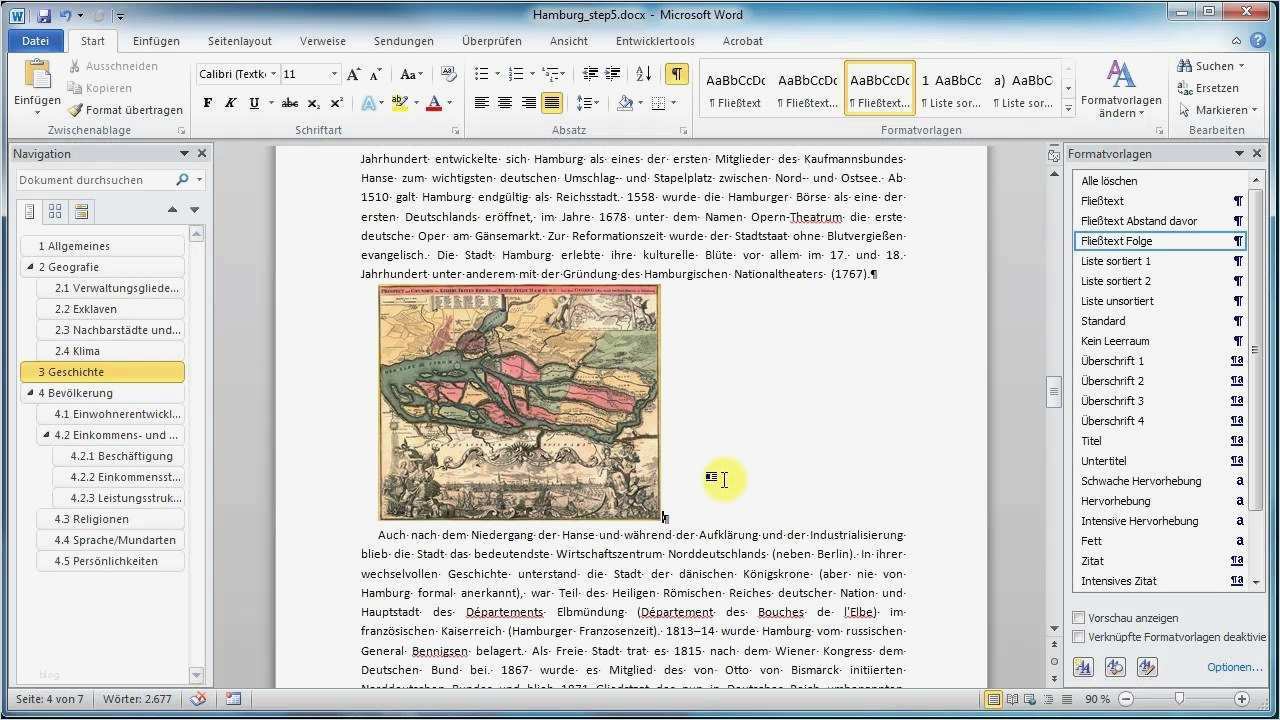Create a new style with Neue Formatvorlage icon

tap(1083, 666)
